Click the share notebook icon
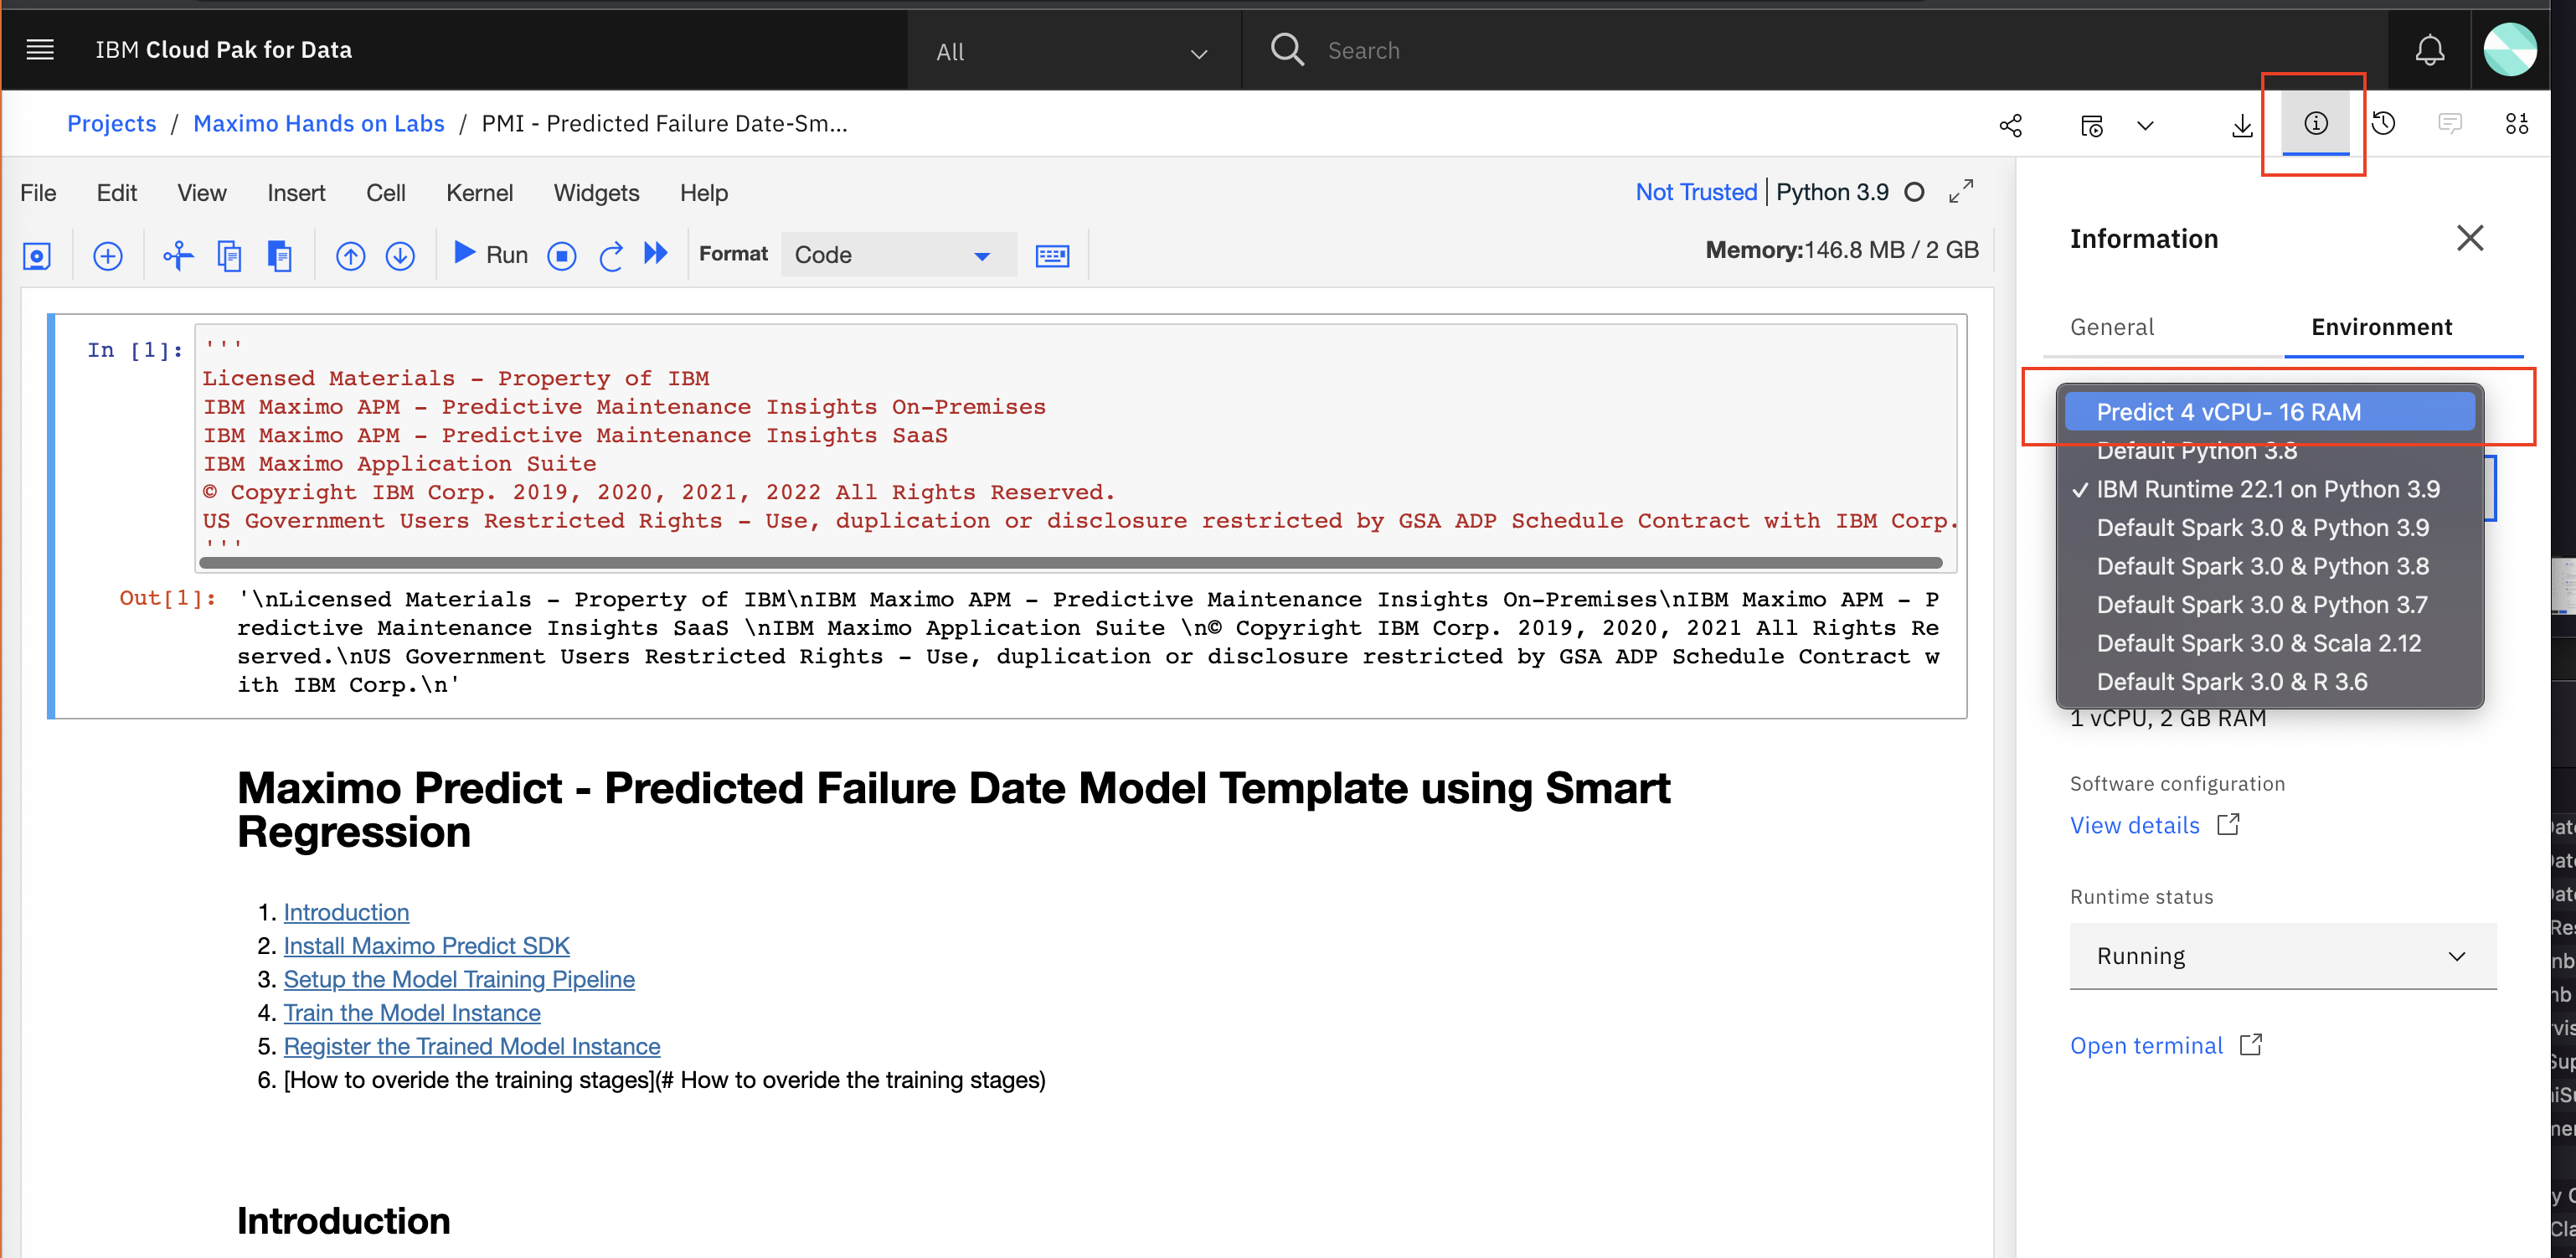The height and width of the screenshot is (1258, 2576). click(2010, 125)
